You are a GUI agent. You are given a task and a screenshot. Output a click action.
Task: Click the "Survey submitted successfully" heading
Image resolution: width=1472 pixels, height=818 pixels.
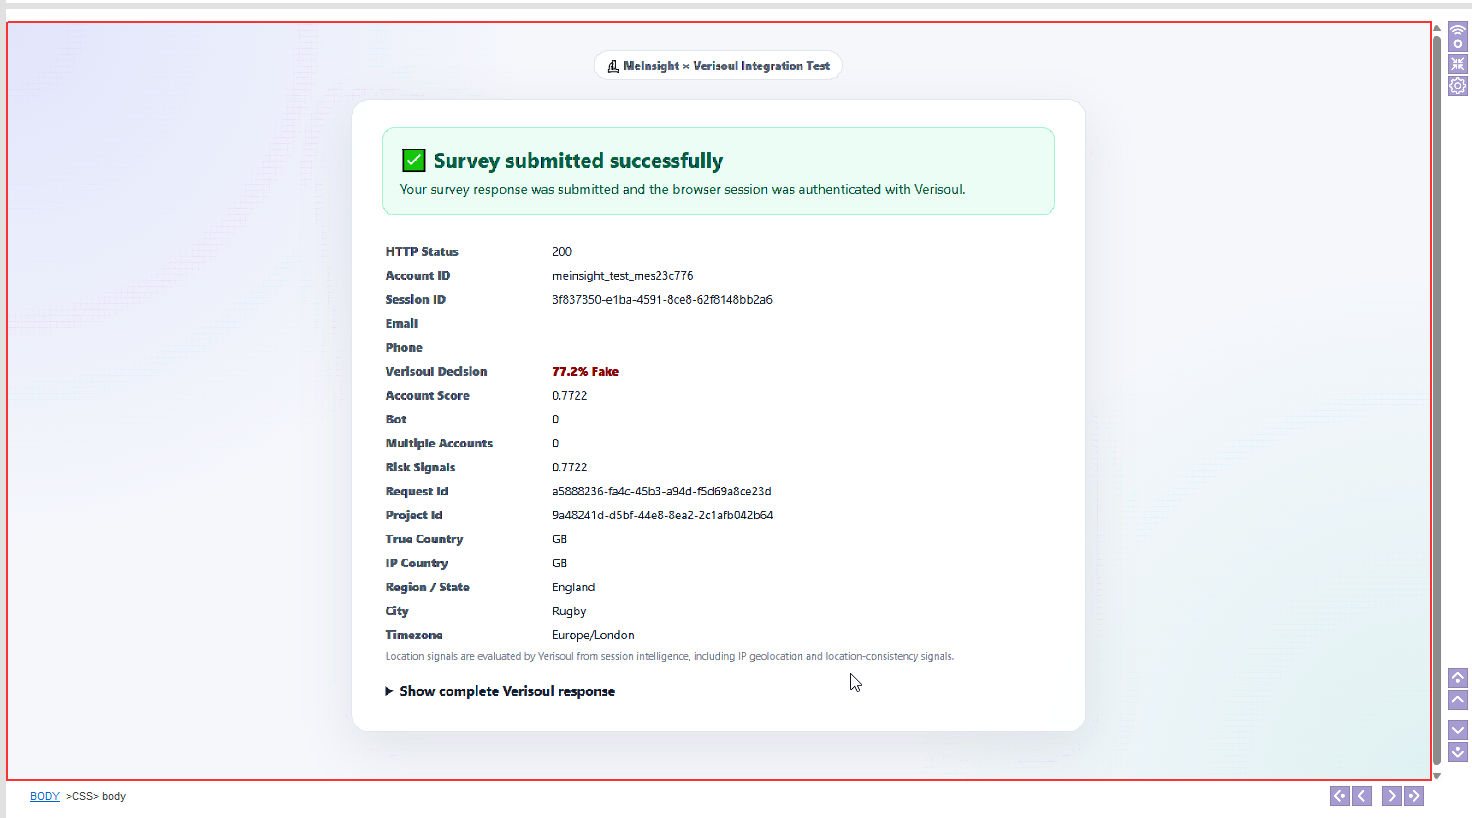point(578,161)
